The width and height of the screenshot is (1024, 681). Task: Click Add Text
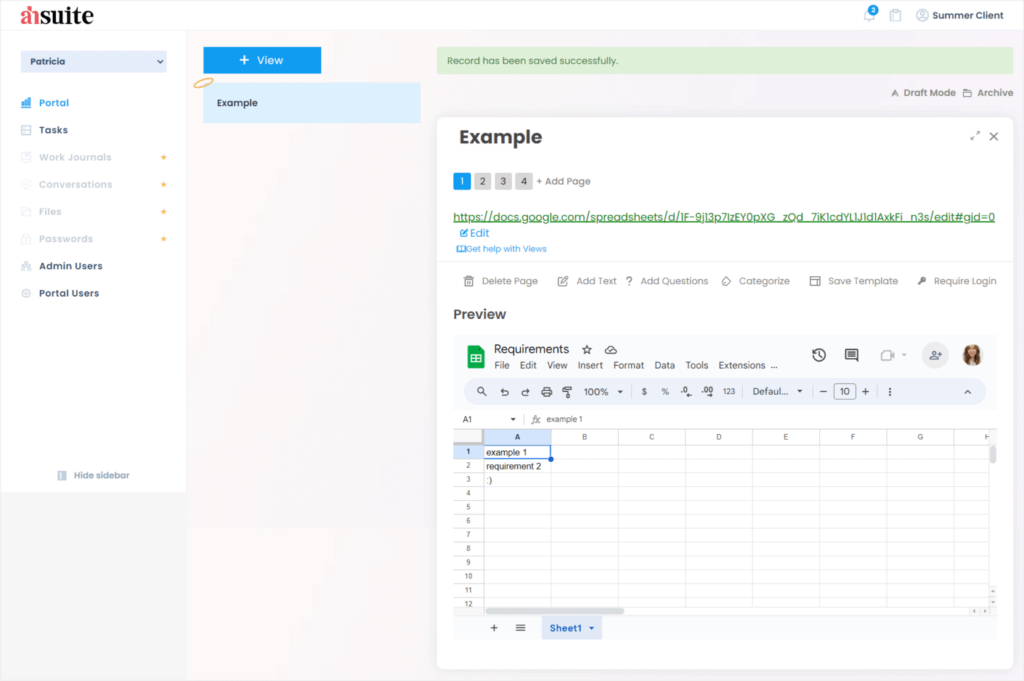pos(586,281)
